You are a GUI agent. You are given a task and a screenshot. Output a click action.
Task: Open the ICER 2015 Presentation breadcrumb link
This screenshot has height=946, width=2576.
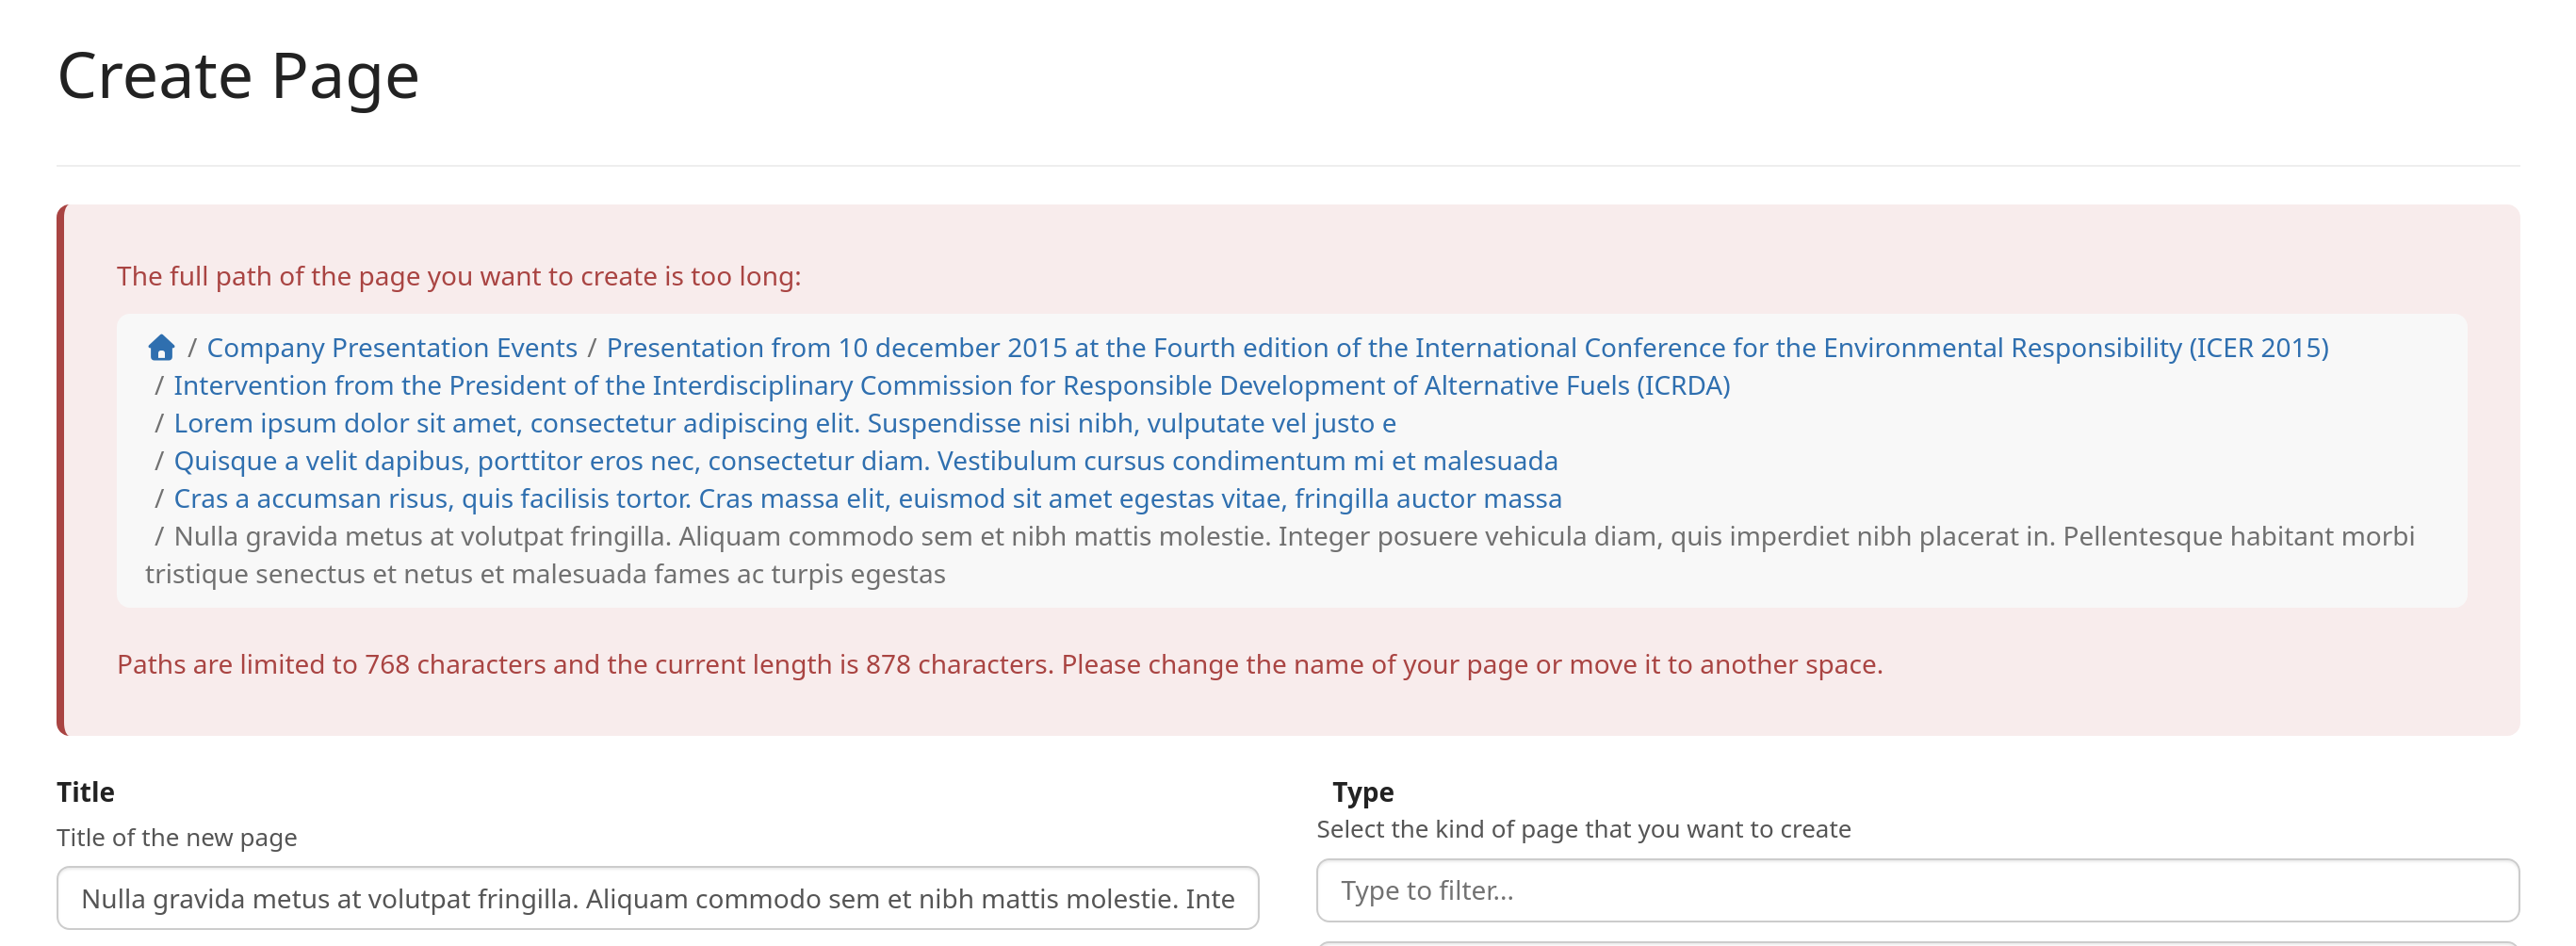(1466, 347)
